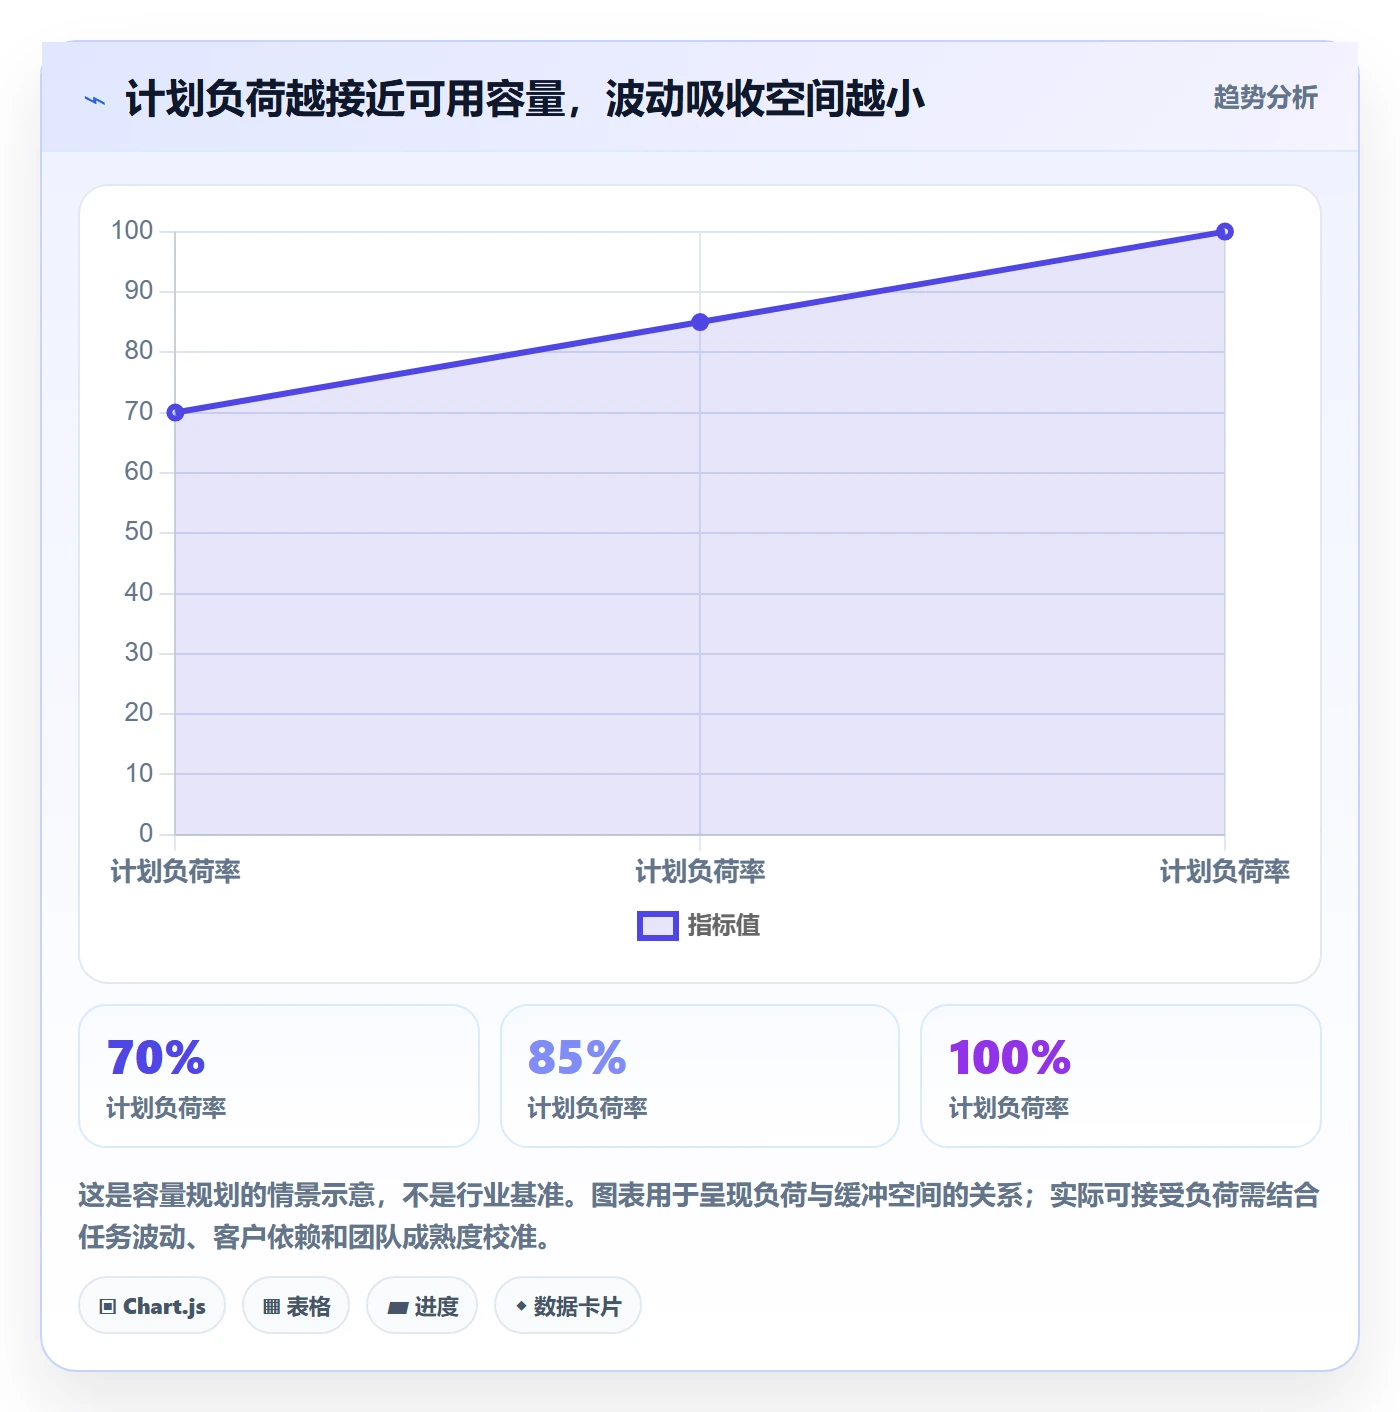The image size is (1400, 1412).
Task: Click the y-axis label 50
Action: [x=139, y=532]
